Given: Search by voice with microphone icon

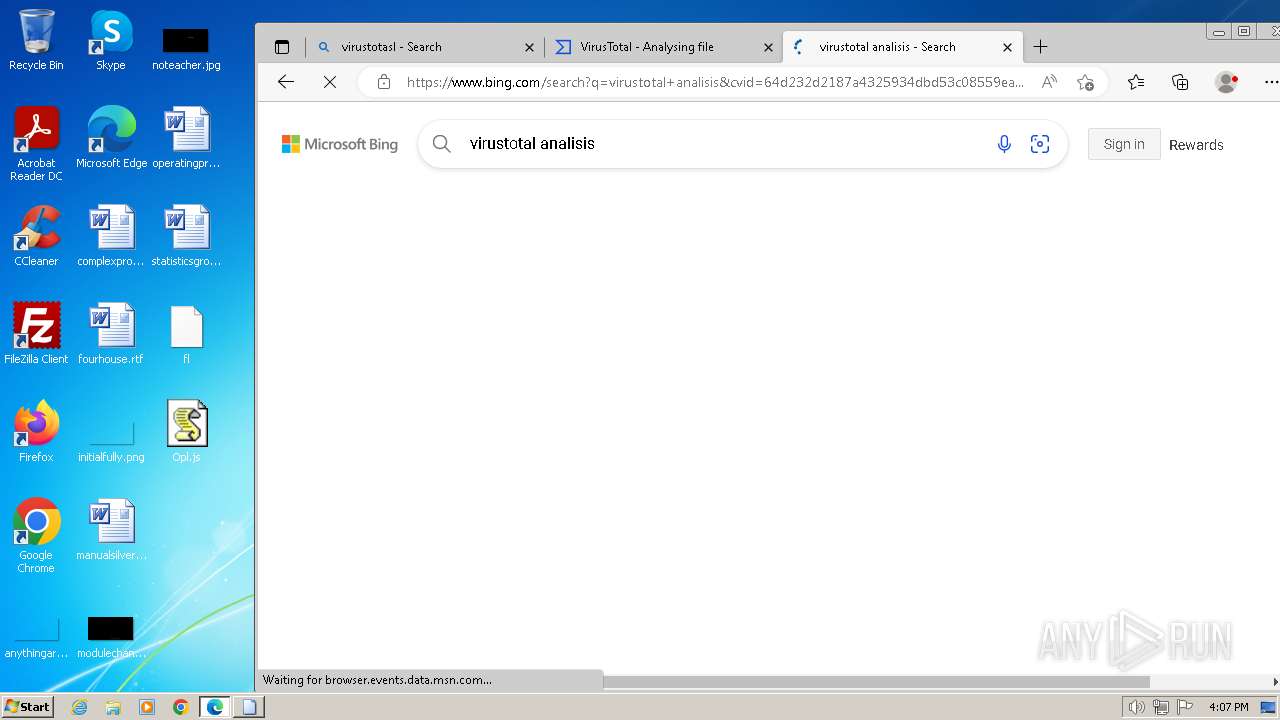Looking at the screenshot, I should (x=1004, y=144).
